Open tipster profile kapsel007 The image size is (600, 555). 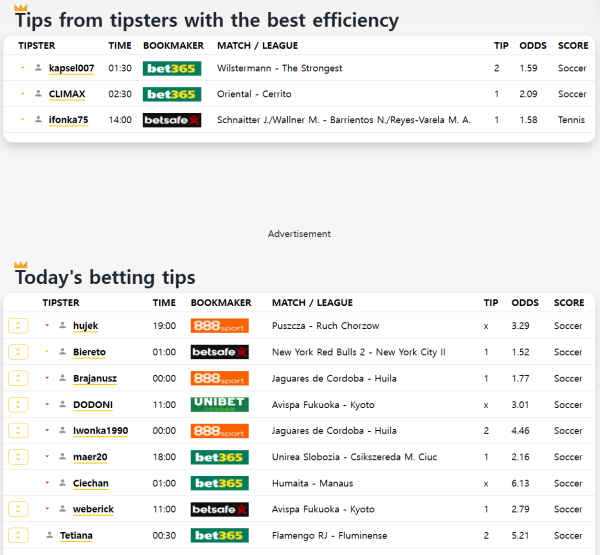click(x=71, y=68)
